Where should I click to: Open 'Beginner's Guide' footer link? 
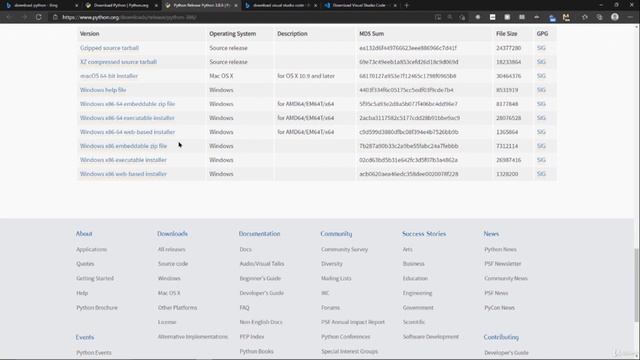point(260,278)
